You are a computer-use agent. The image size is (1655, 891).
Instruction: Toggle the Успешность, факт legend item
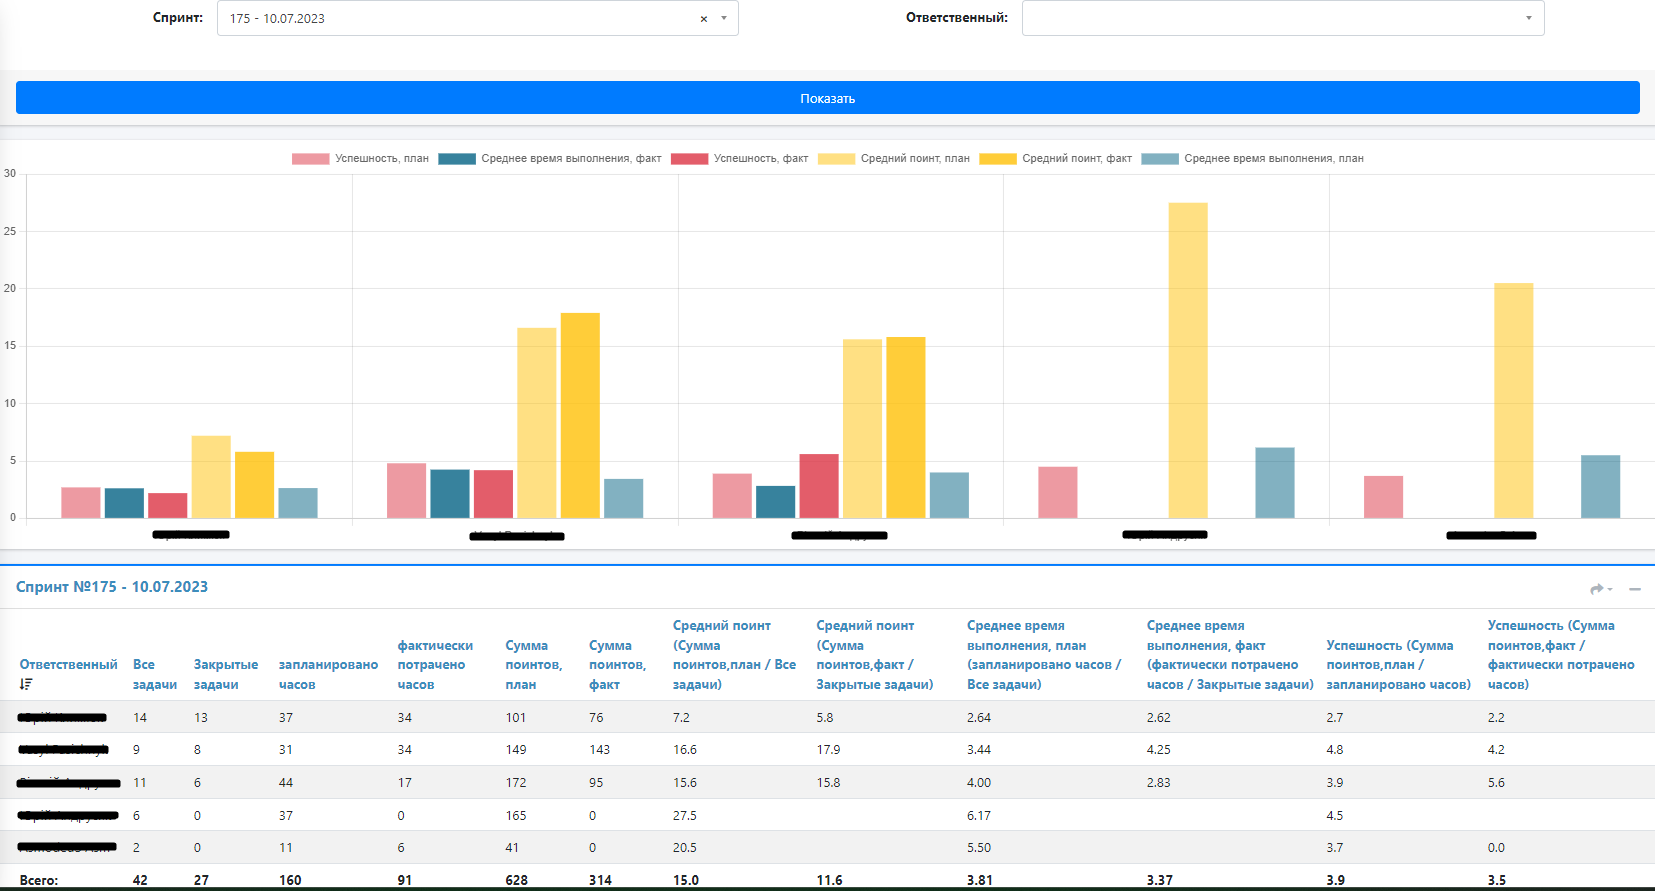[740, 158]
